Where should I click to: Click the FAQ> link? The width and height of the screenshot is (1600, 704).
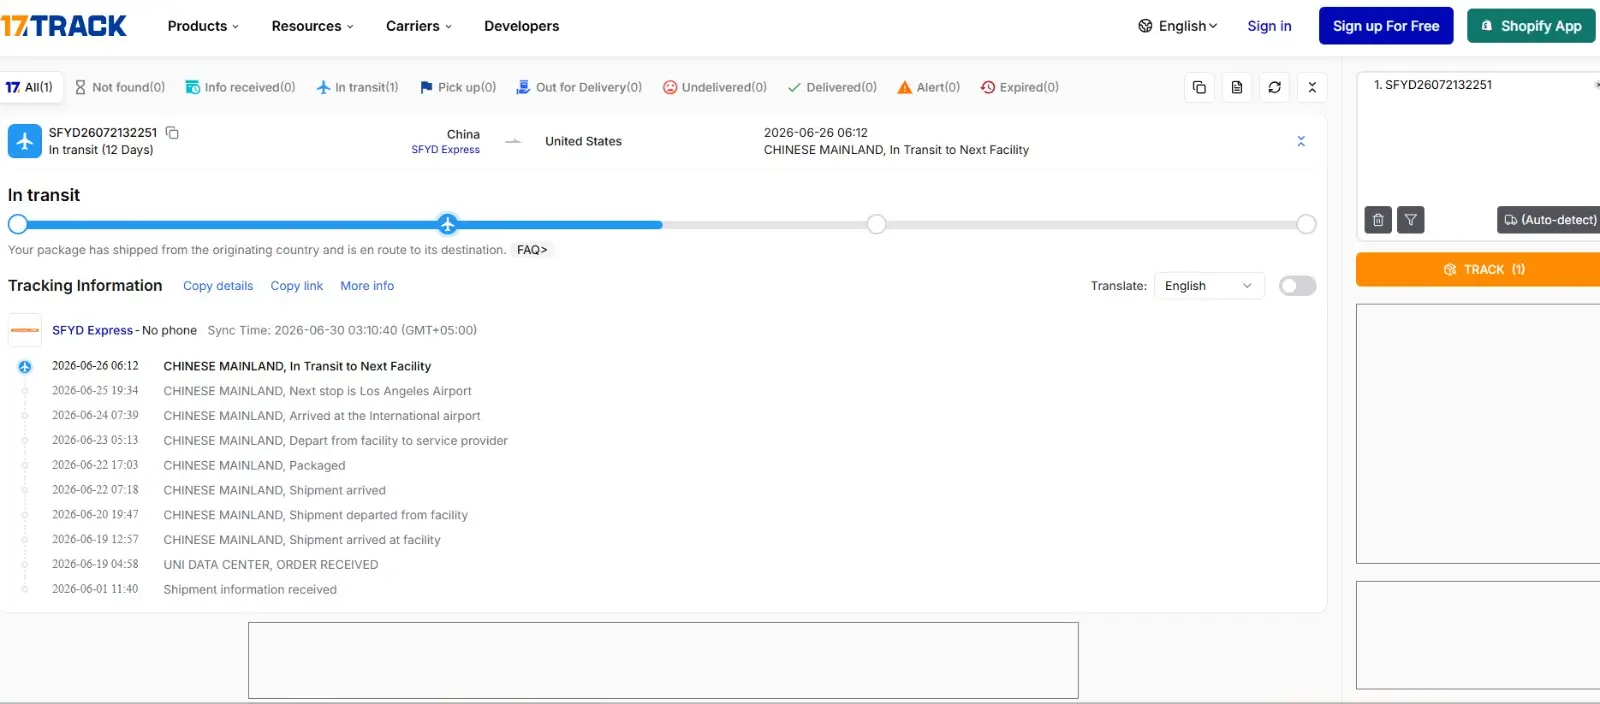pos(532,250)
